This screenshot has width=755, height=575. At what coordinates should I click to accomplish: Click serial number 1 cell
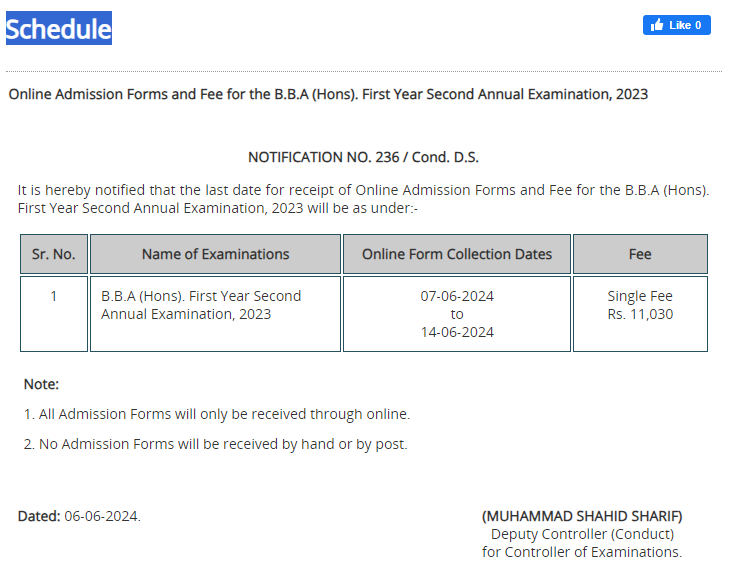click(54, 314)
